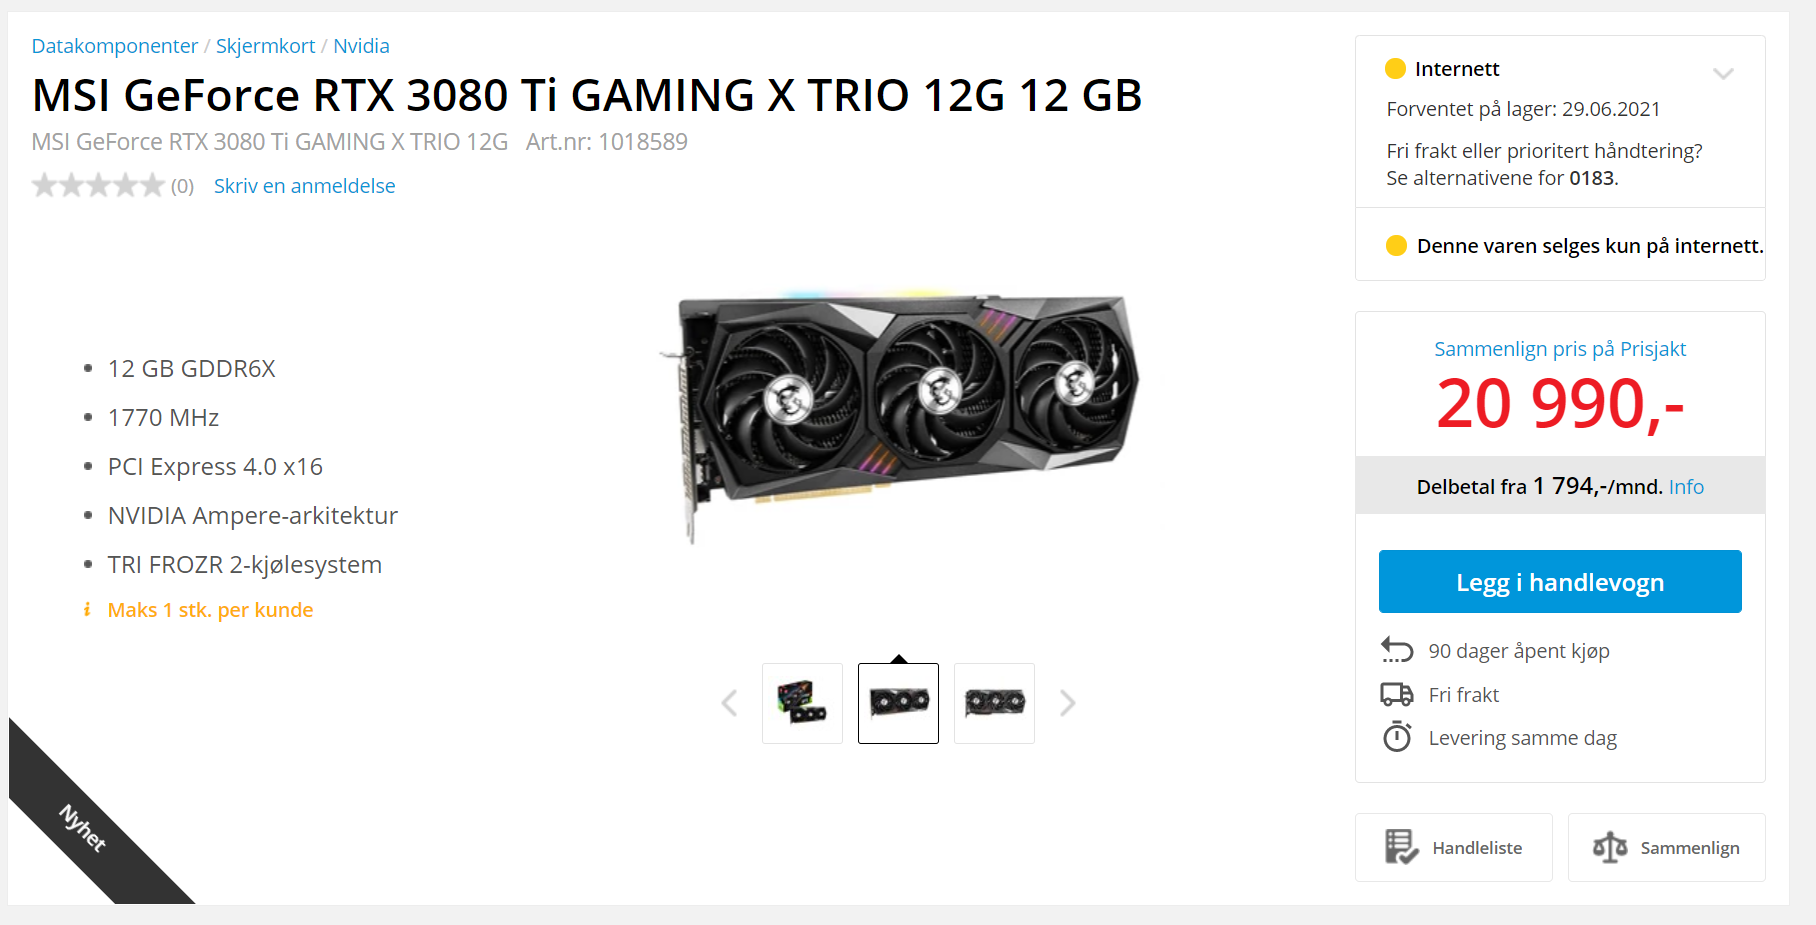Click the Fri frakt truck icon
Screen dimensions: 1816x925
pyautogui.click(x=1397, y=694)
